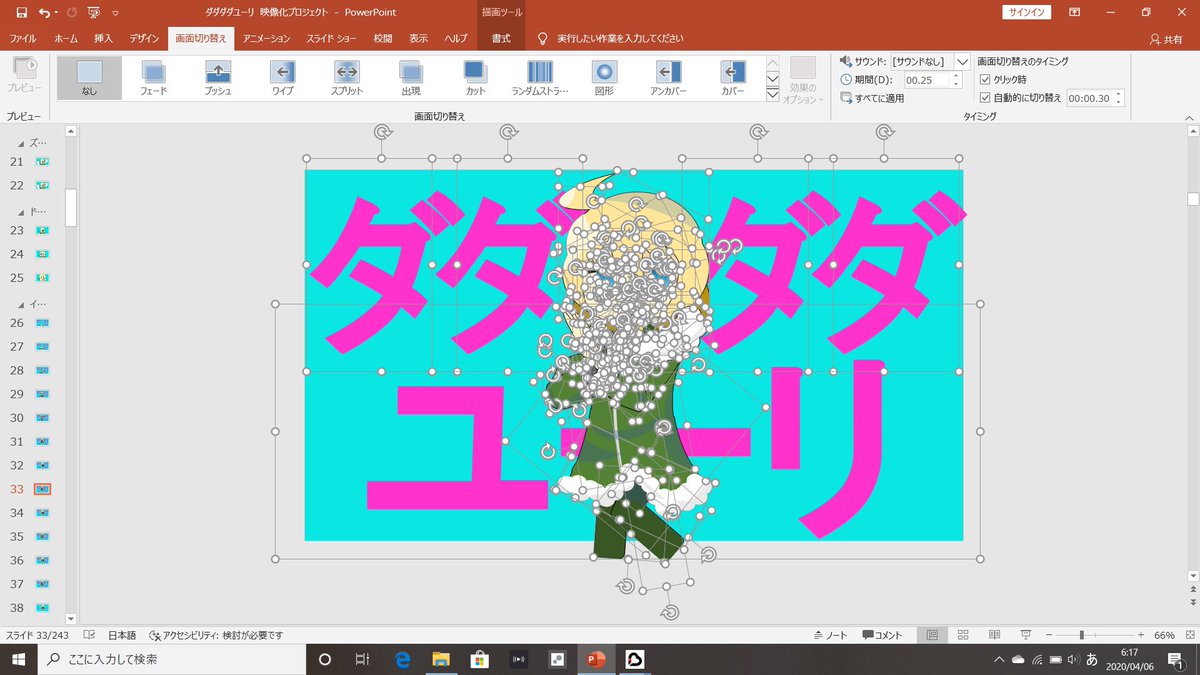The height and width of the screenshot is (675, 1200).
Task: Start slideshow from status bar icon
Action: [1026, 635]
